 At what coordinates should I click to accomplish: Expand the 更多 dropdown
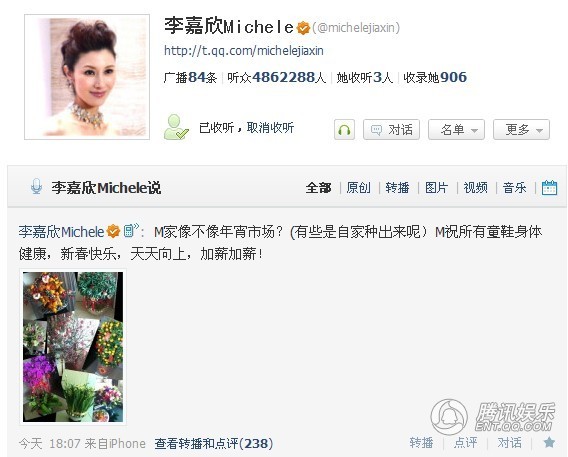pyautogui.click(x=521, y=129)
